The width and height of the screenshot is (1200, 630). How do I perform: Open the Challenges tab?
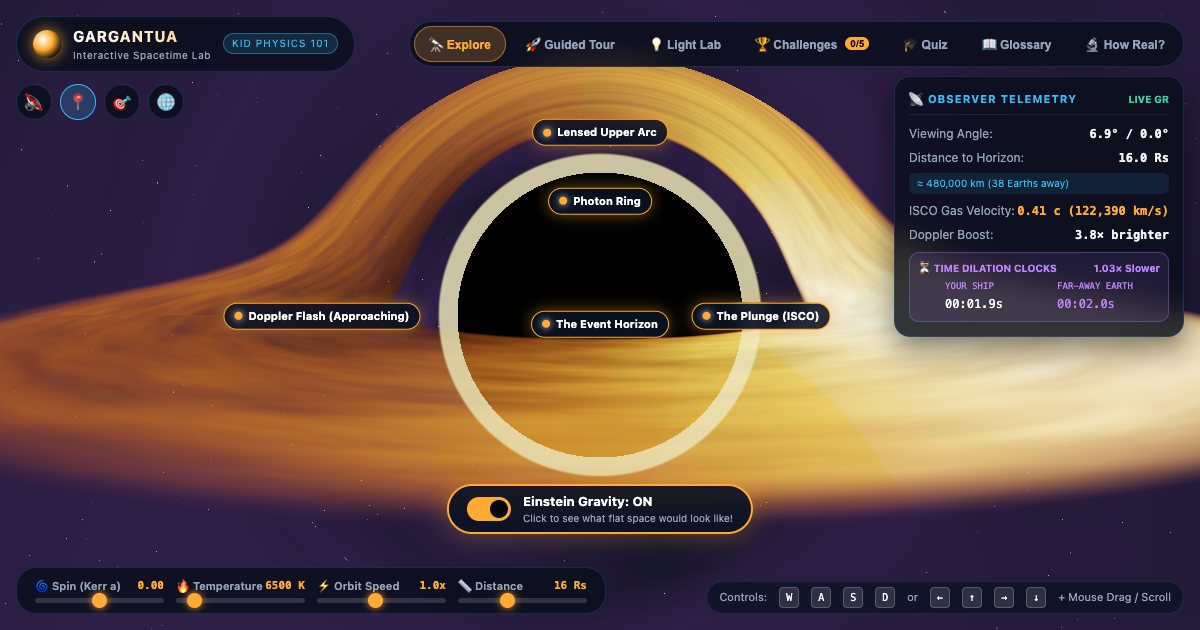point(811,44)
